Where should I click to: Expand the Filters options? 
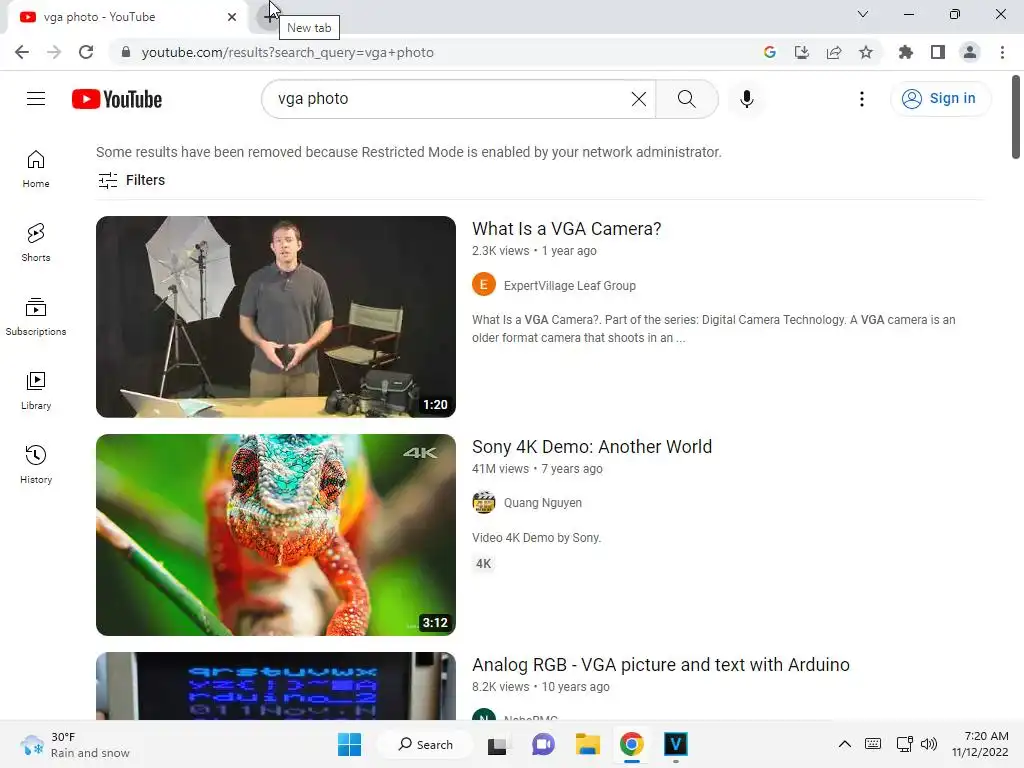(x=131, y=180)
